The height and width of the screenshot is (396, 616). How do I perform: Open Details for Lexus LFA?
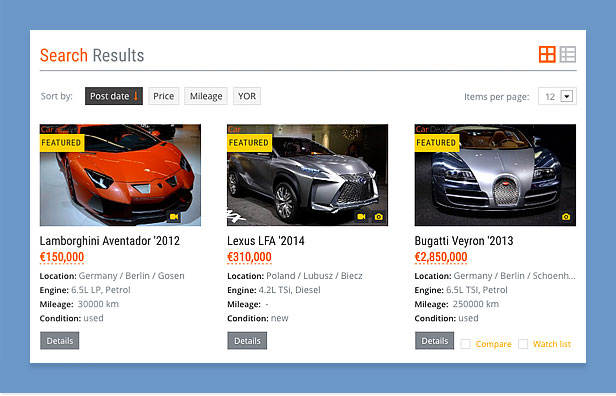pos(247,341)
